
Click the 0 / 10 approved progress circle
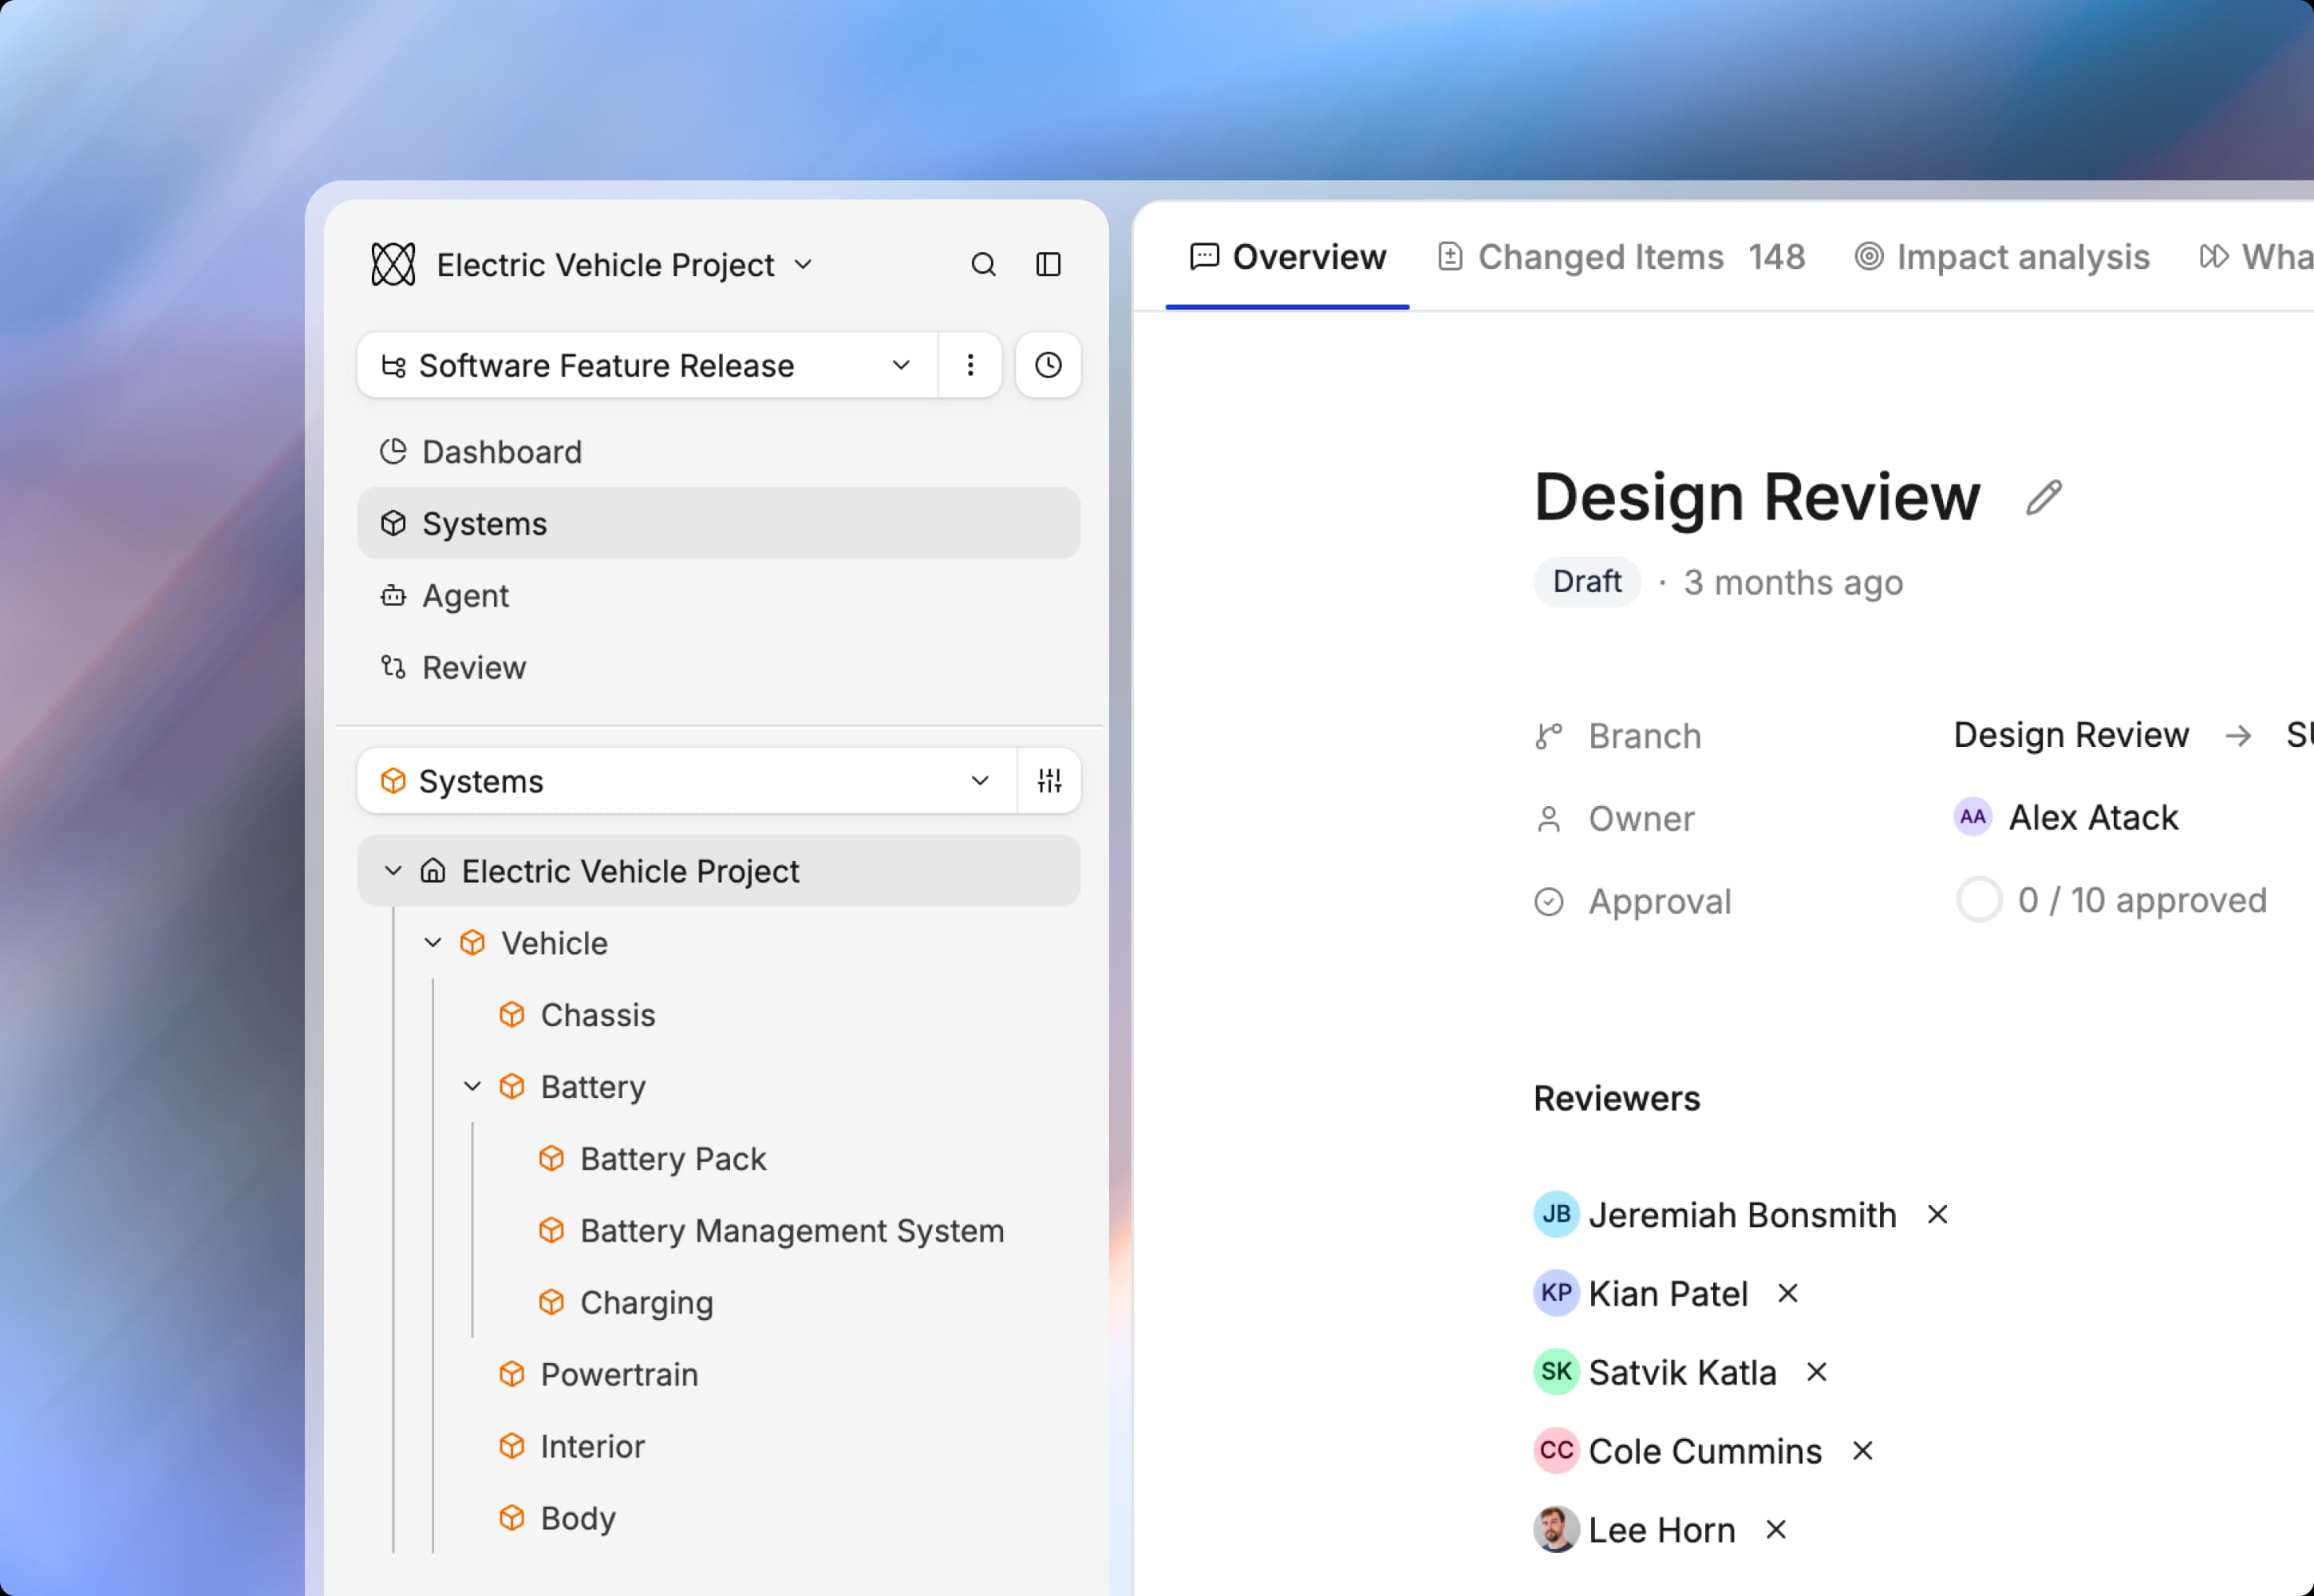(1979, 900)
